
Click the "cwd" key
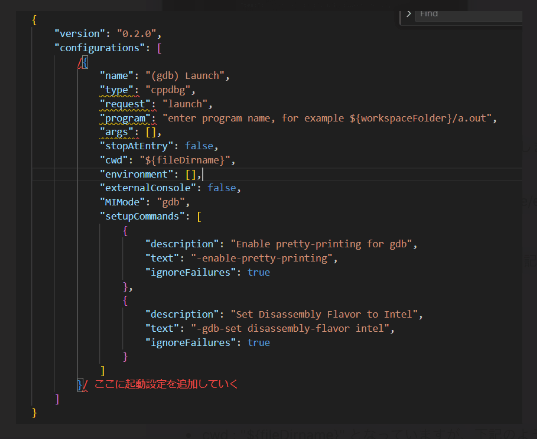[114, 160]
